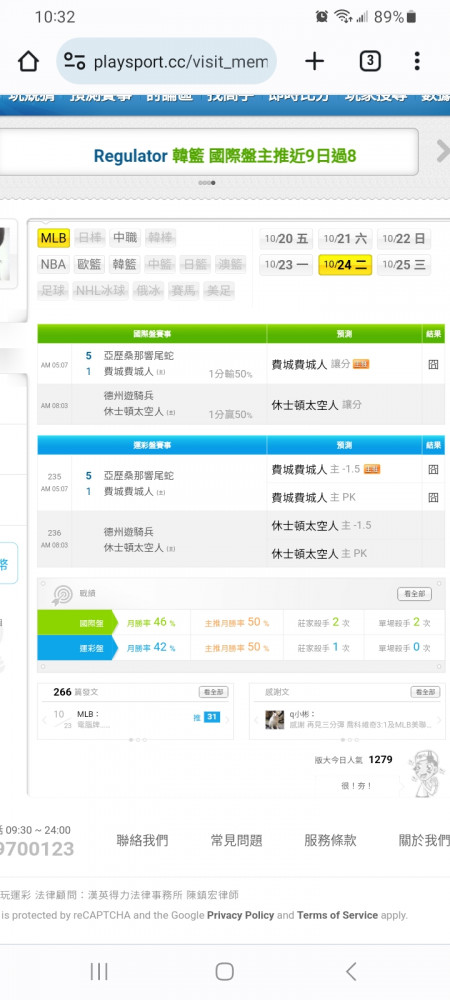
Task: Select the NBA league tab
Action: click(x=54, y=264)
